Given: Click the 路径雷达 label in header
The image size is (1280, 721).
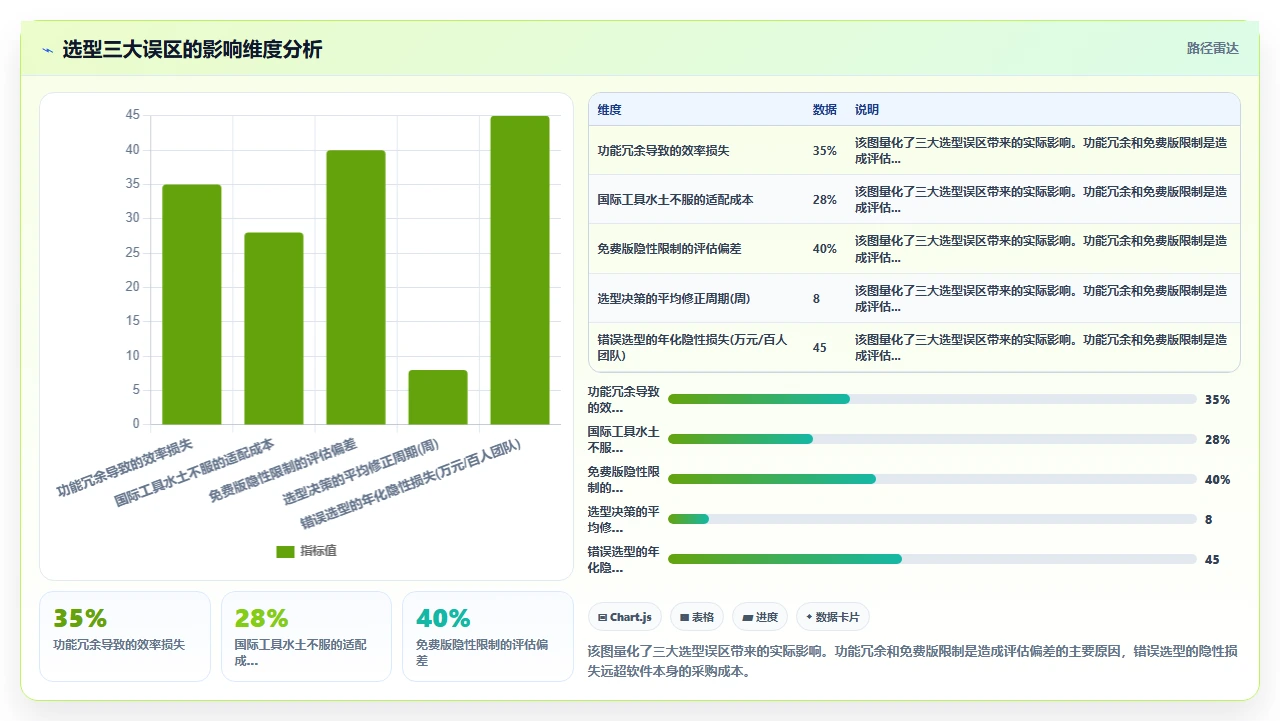Looking at the screenshot, I should click(x=1212, y=48).
